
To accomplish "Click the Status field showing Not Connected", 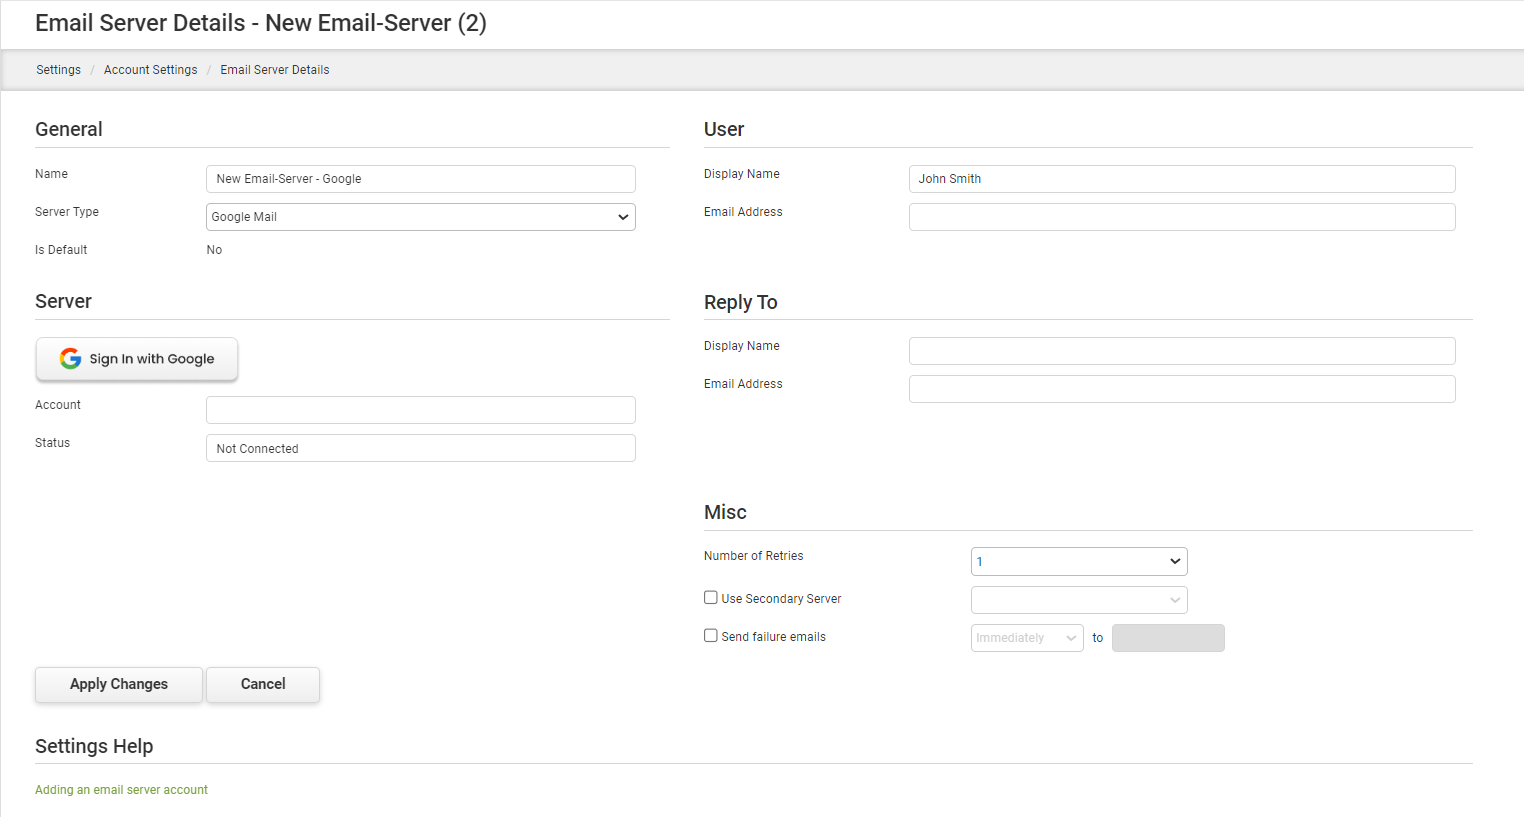I will [x=421, y=448].
